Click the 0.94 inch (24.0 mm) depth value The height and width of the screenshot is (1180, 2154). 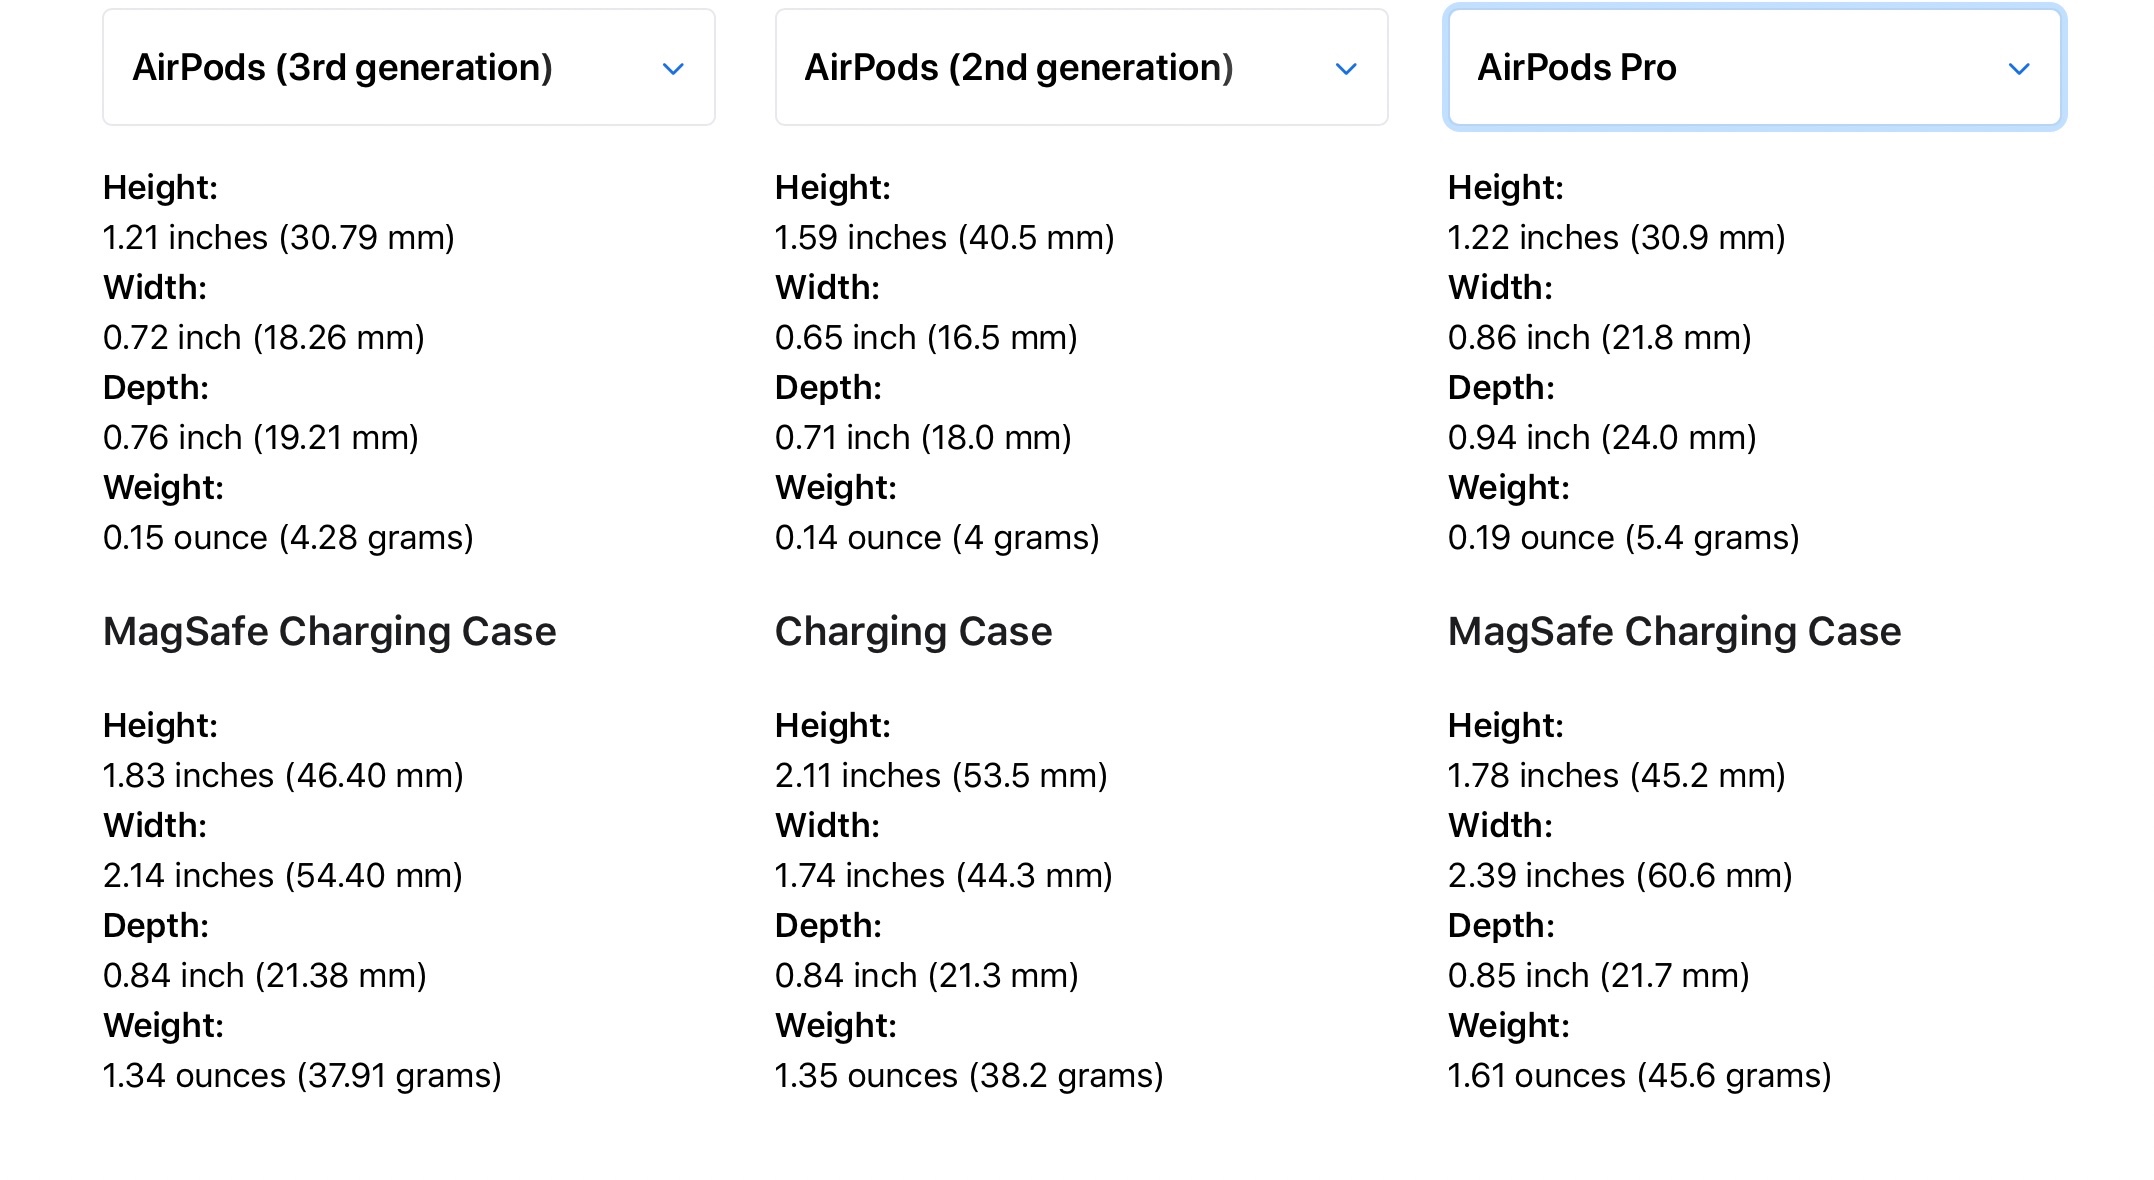coord(1601,438)
